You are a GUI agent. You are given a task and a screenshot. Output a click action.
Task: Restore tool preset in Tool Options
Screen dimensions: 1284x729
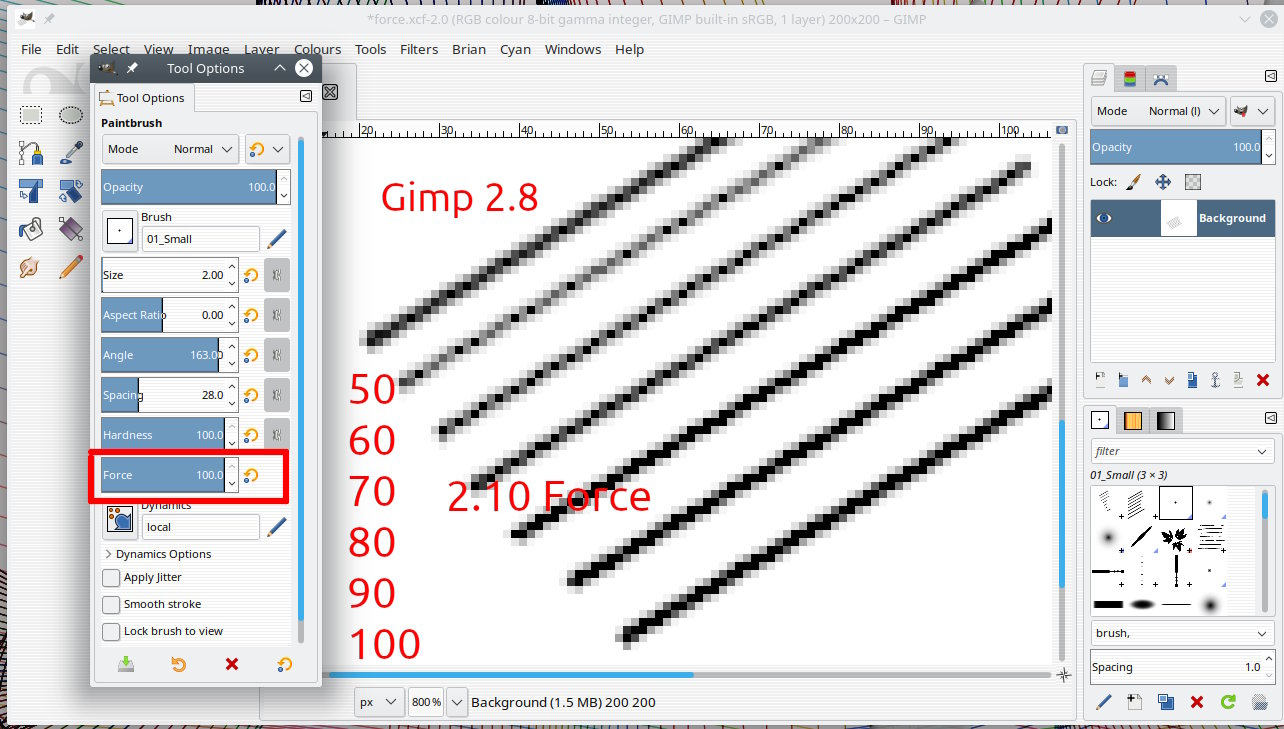coord(179,664)
